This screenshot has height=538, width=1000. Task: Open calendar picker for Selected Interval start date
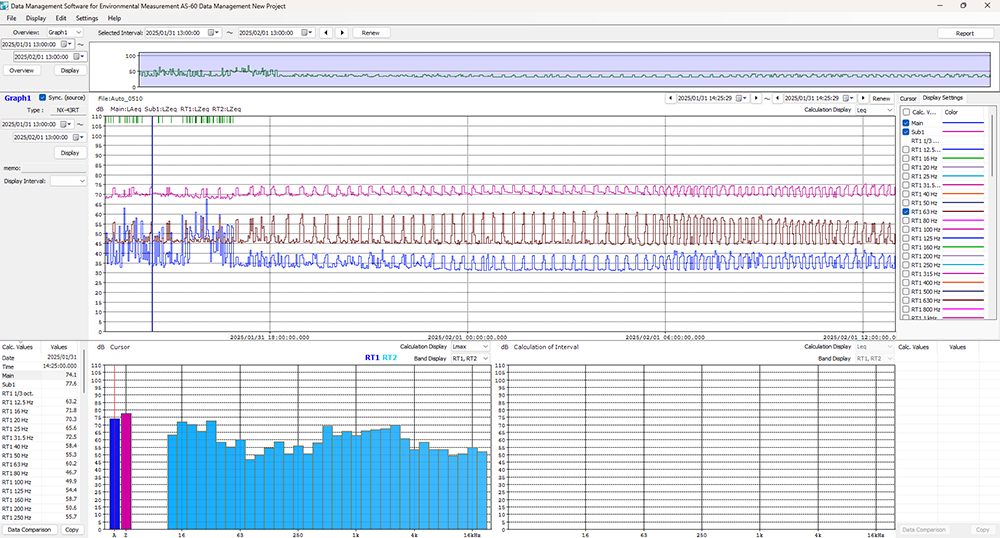tap(214, 33)
